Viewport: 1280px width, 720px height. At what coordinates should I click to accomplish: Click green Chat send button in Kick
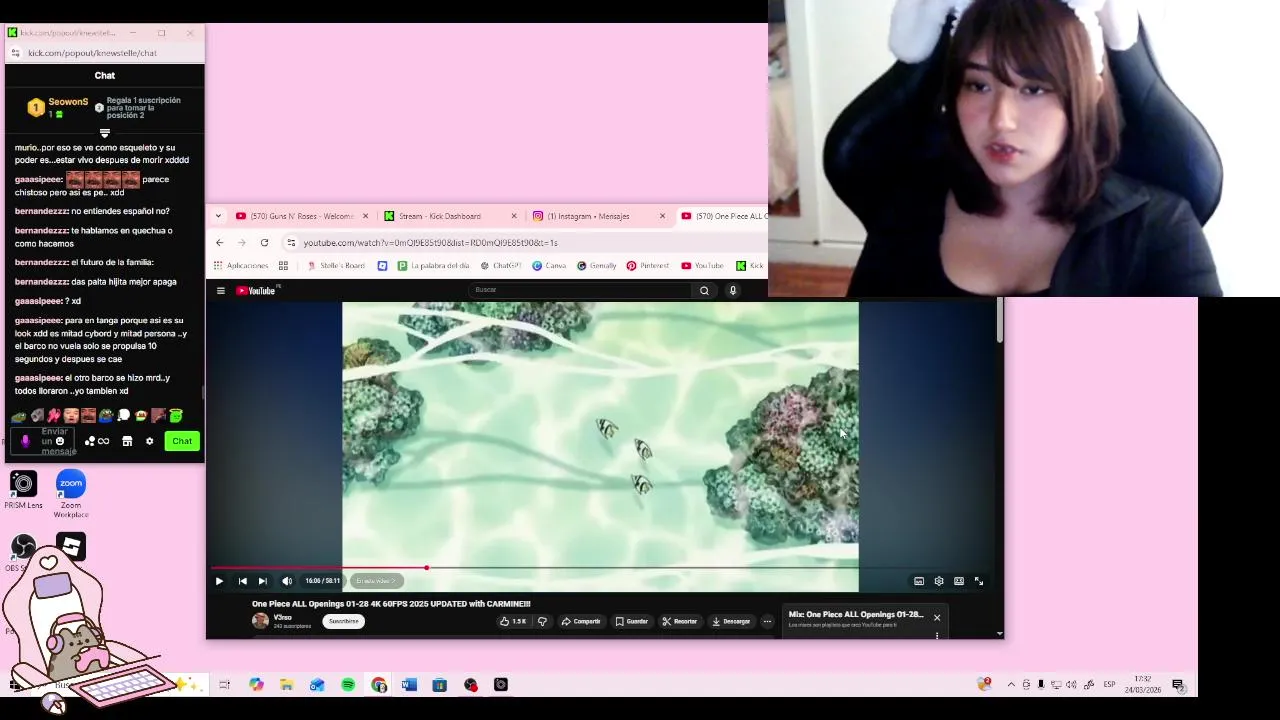182,441
